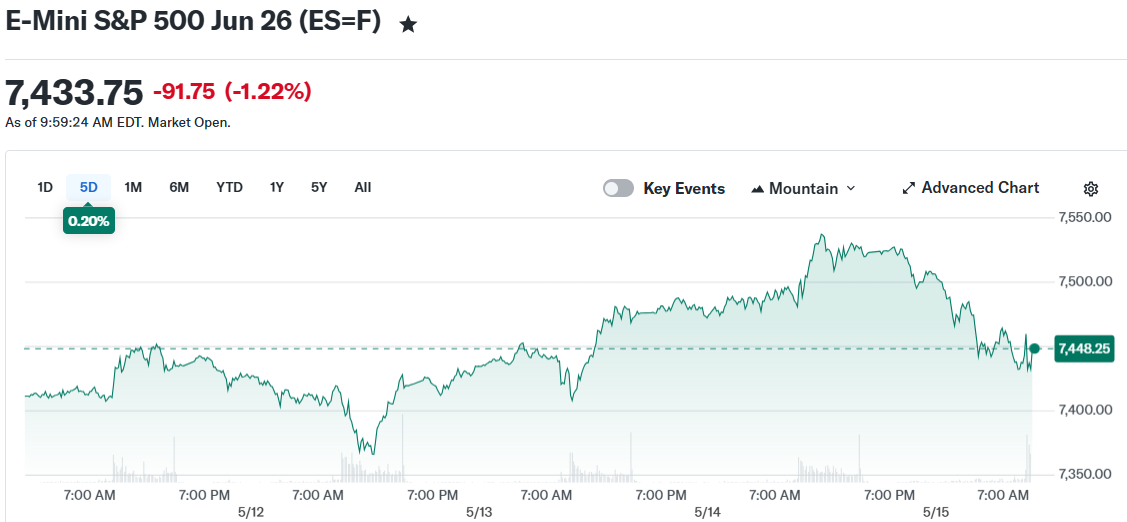Click the 5/12 date label

click(x=251, y=513)
